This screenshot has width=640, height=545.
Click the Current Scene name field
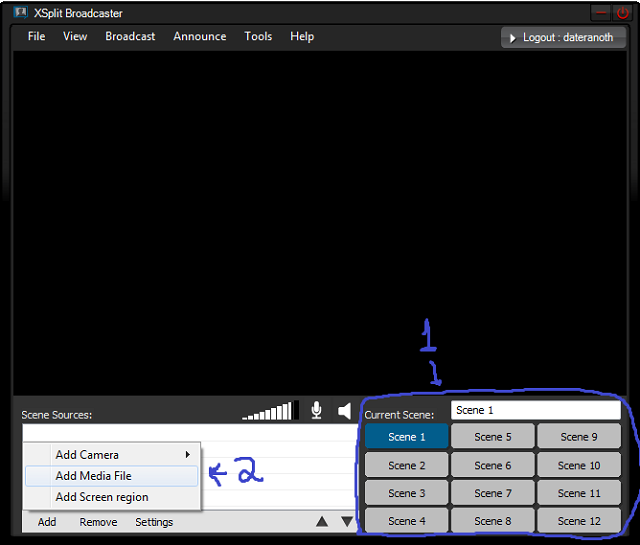(x=536, y=410)
